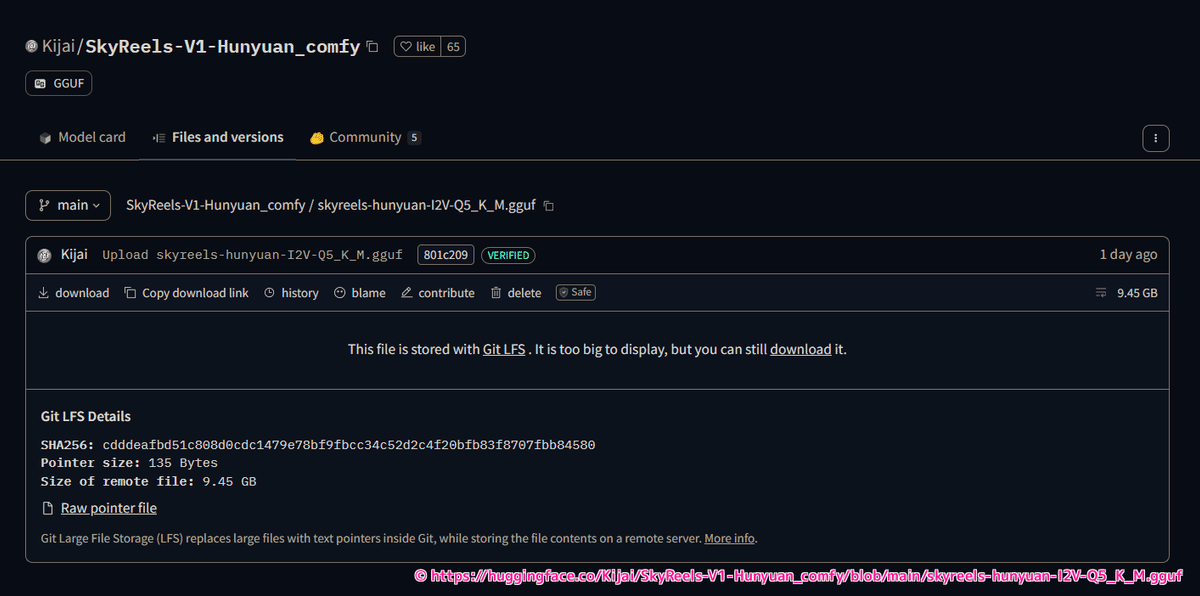This screenshot has height=596, width=1200.
Task: Go to SkyReels-V1-Hunyuan_comfy breadcrumb folder
Action: [x=215, y=205]
